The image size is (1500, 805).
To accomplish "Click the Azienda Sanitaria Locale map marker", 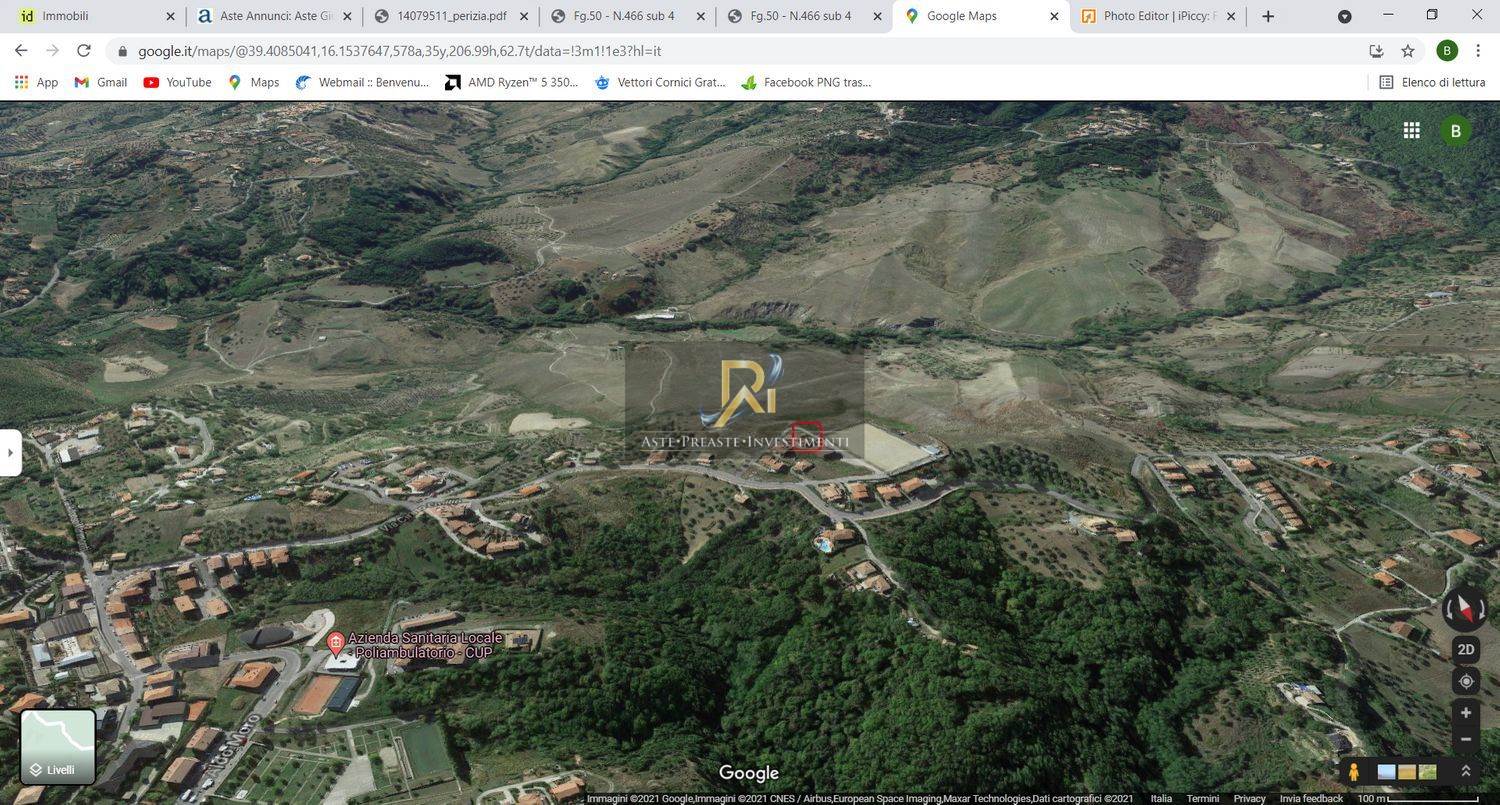I will (x=336, y=642).
